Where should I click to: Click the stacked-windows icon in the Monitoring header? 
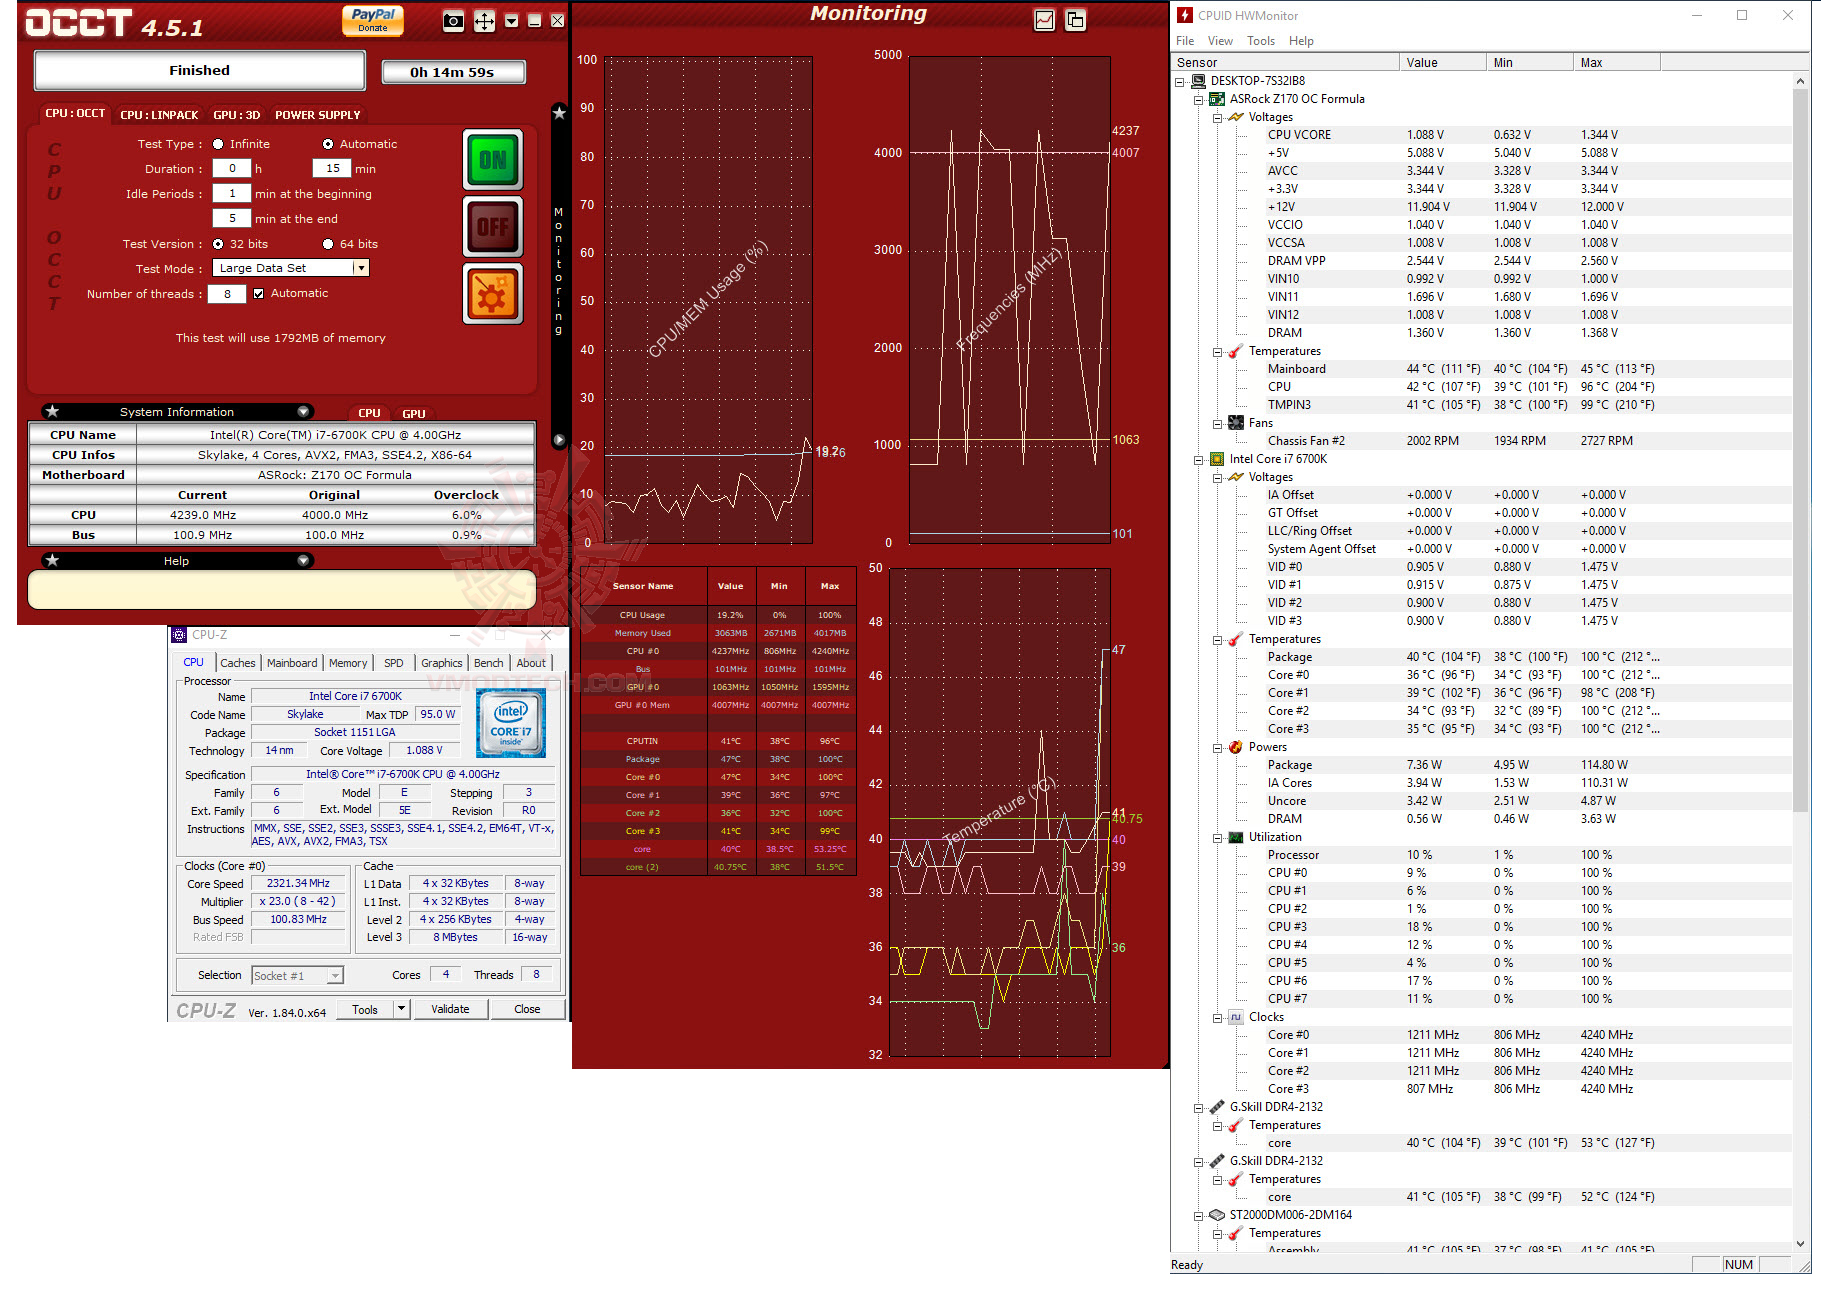click(1076, 20)
